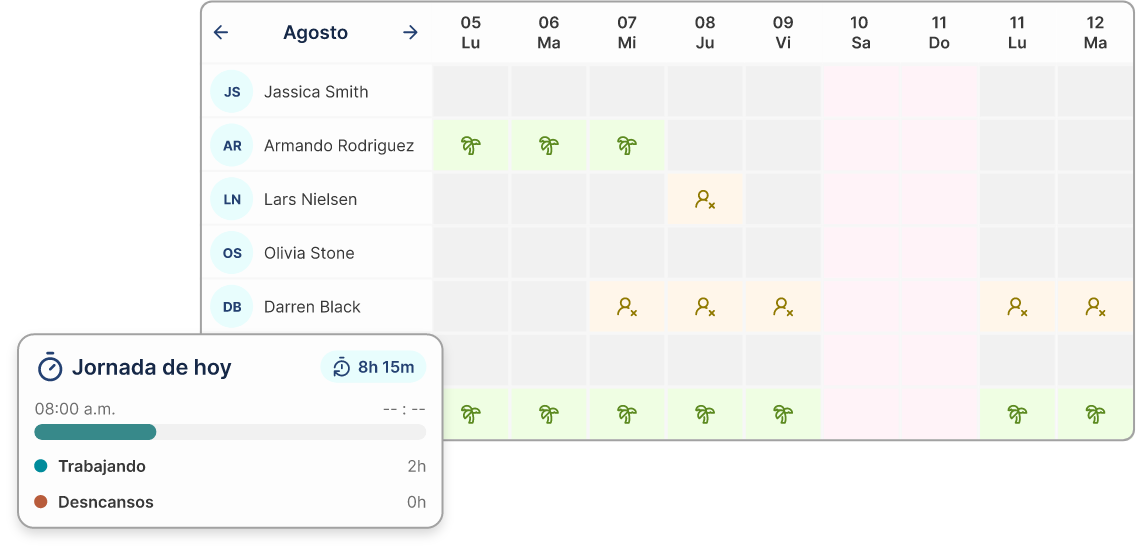
Task: Click the bottom row palm icon on Friday 09
Action: coord(783,414)
